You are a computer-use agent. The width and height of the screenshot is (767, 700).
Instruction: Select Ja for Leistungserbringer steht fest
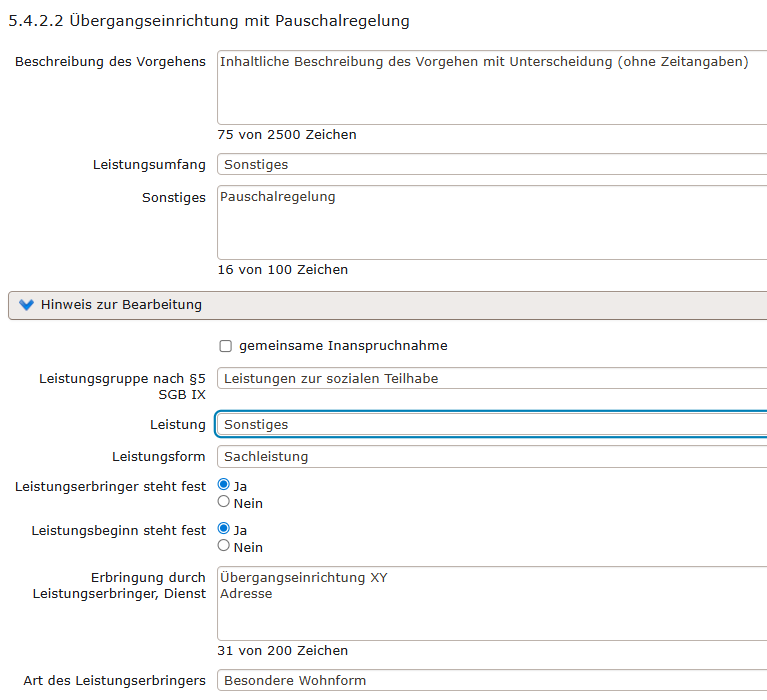[x=224, y=486]
